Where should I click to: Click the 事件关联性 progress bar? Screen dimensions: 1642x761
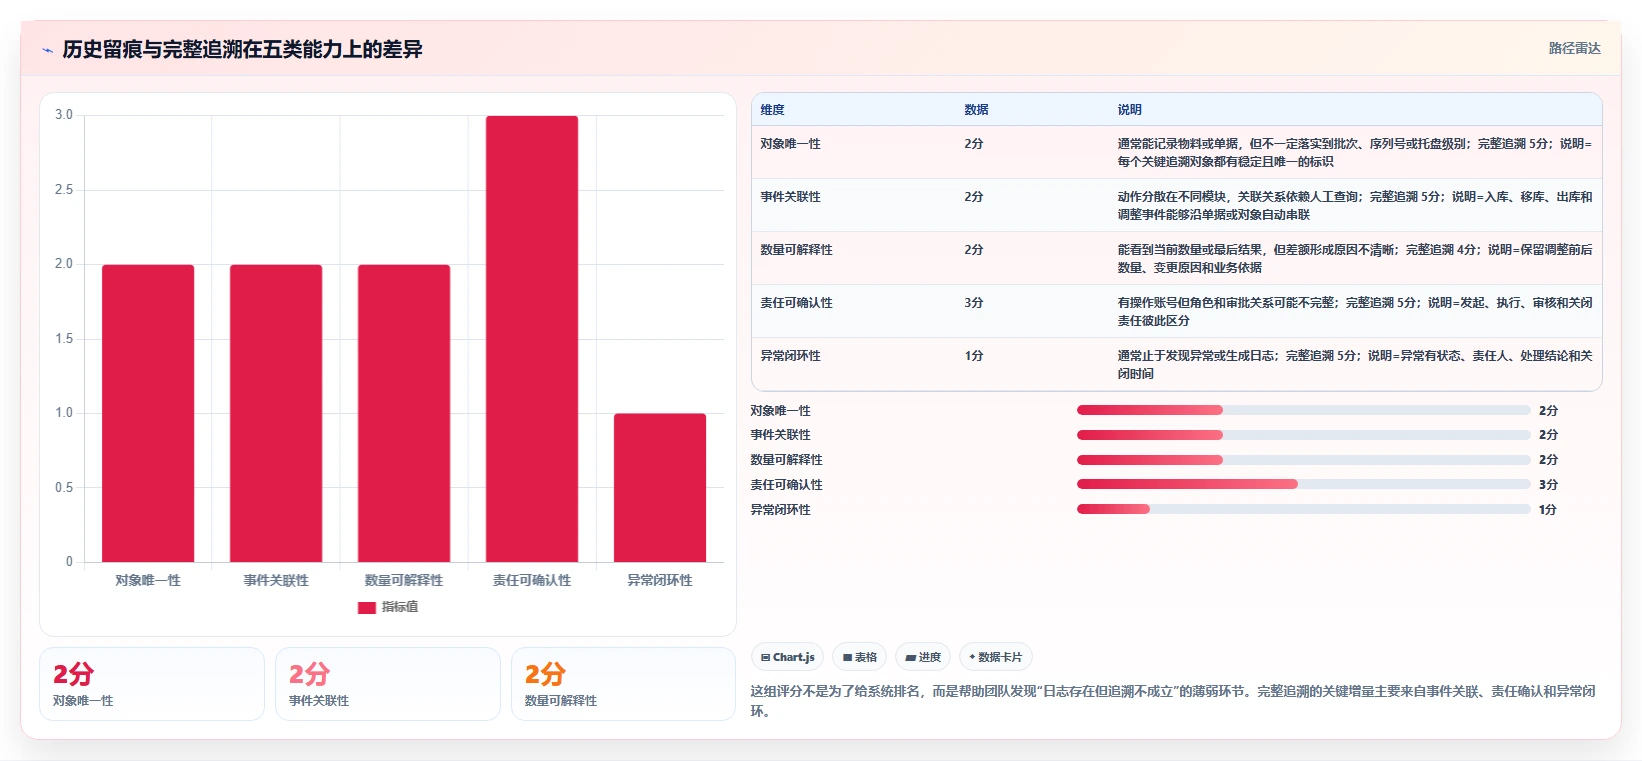click(x=1303, y=435)
